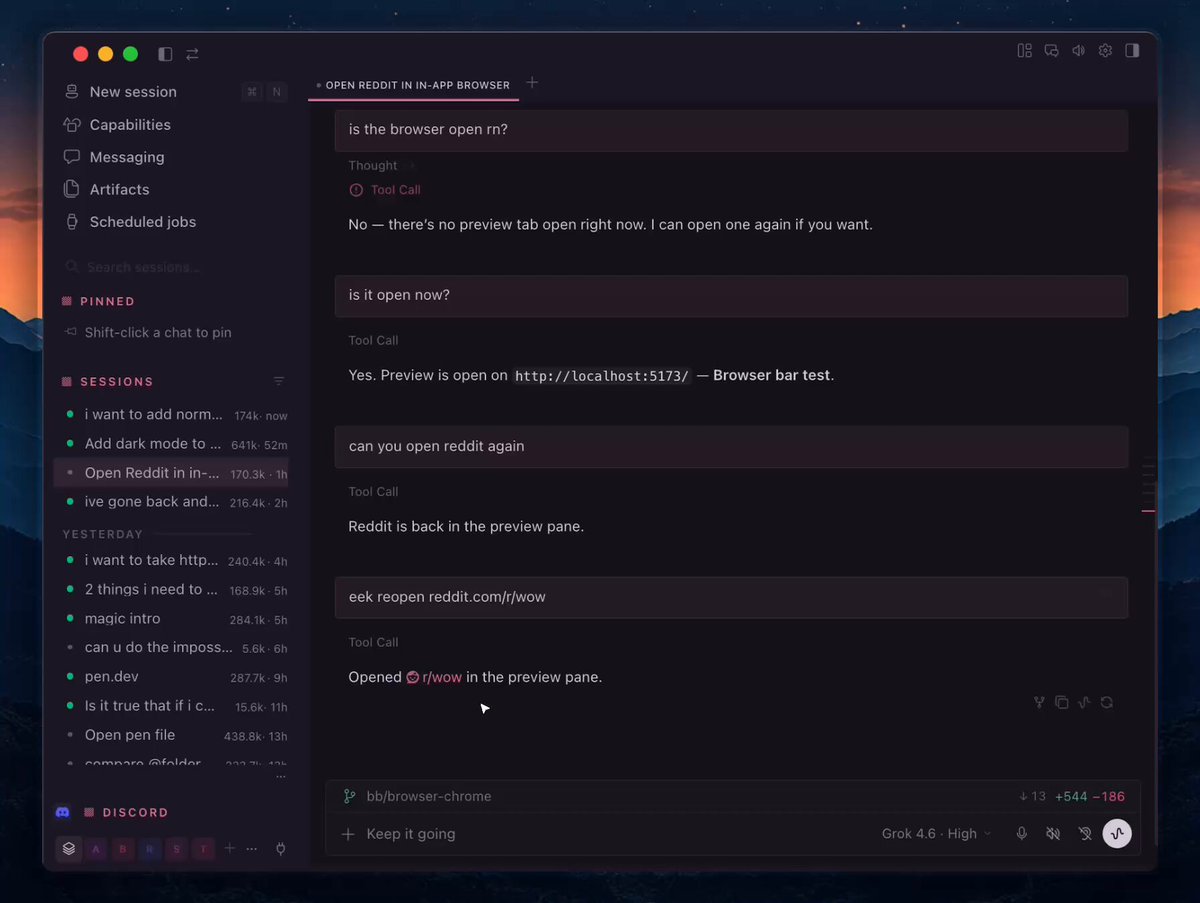Click the fork icon under last reply
The image size is (1200, 903).
click(1039, 702)
